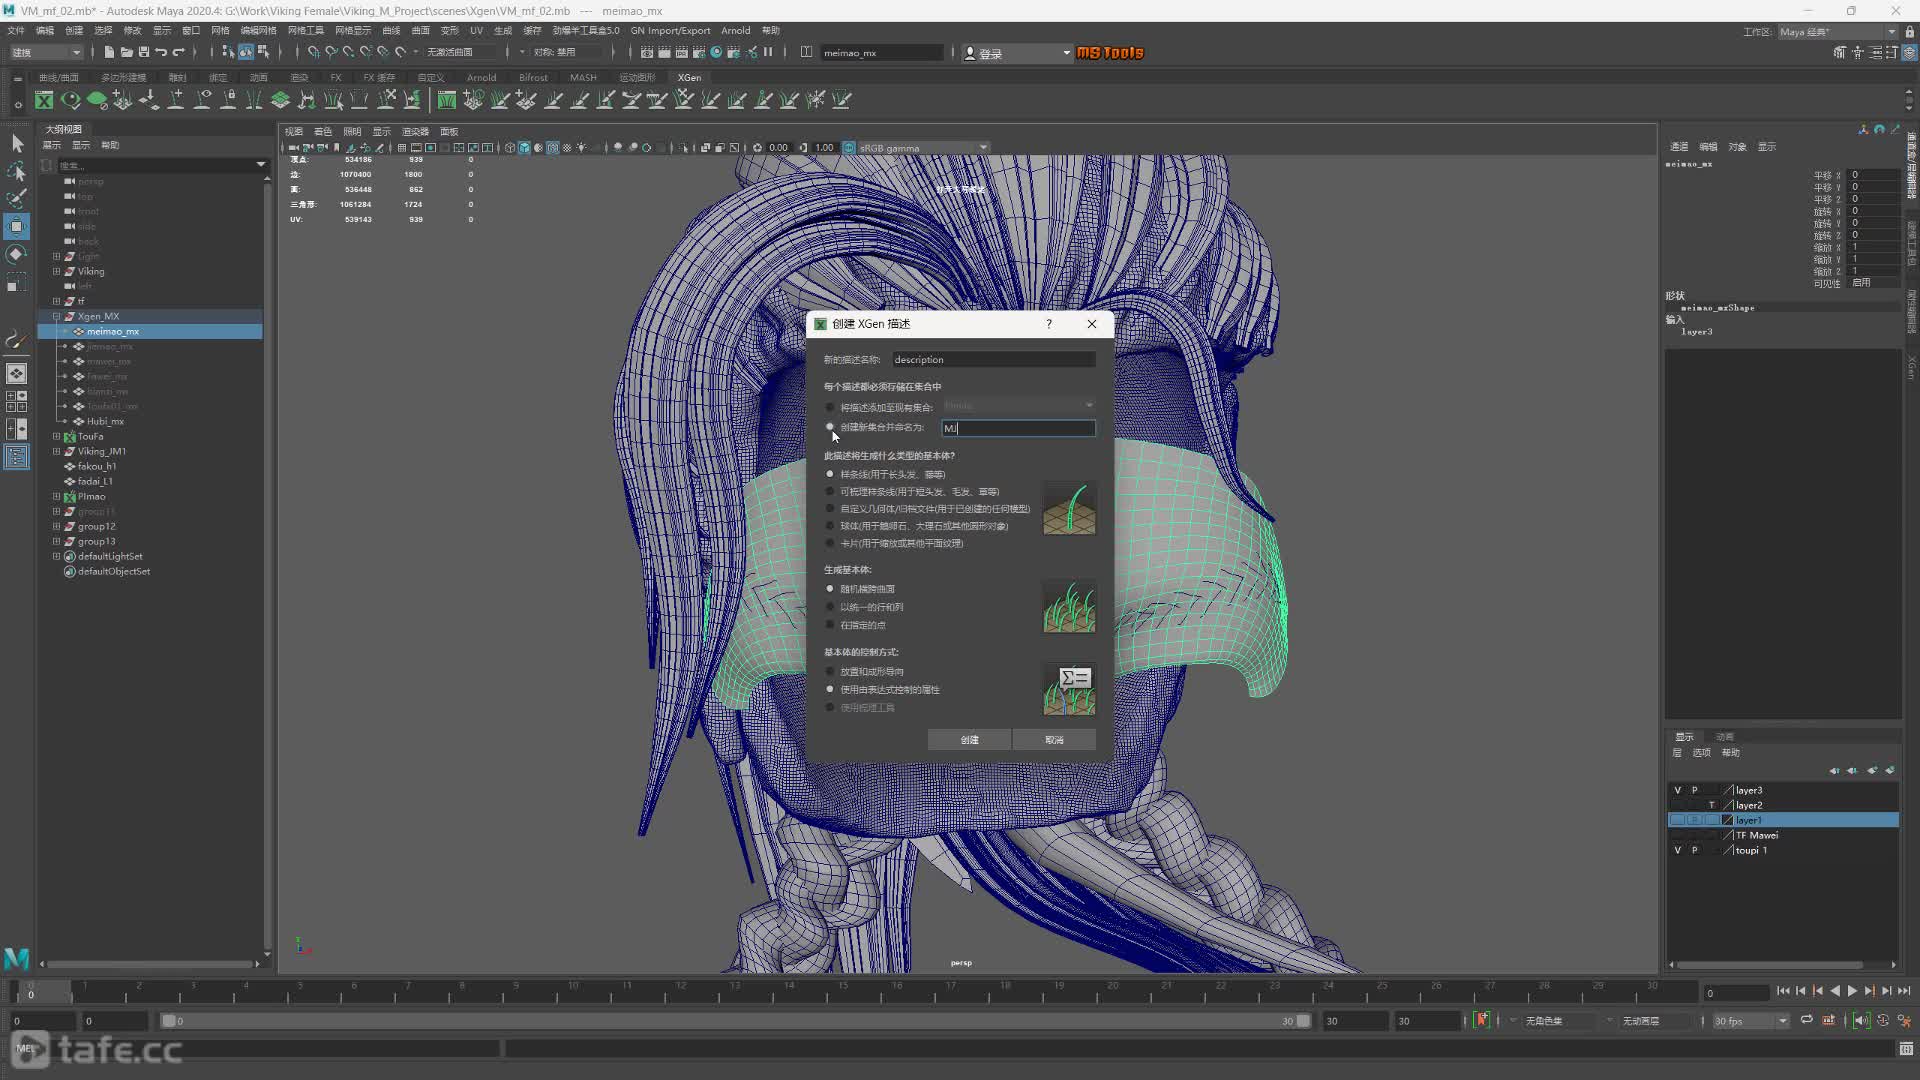Click the Pause viewport icon in status line

pyautogui.click(x=768, y=52)
